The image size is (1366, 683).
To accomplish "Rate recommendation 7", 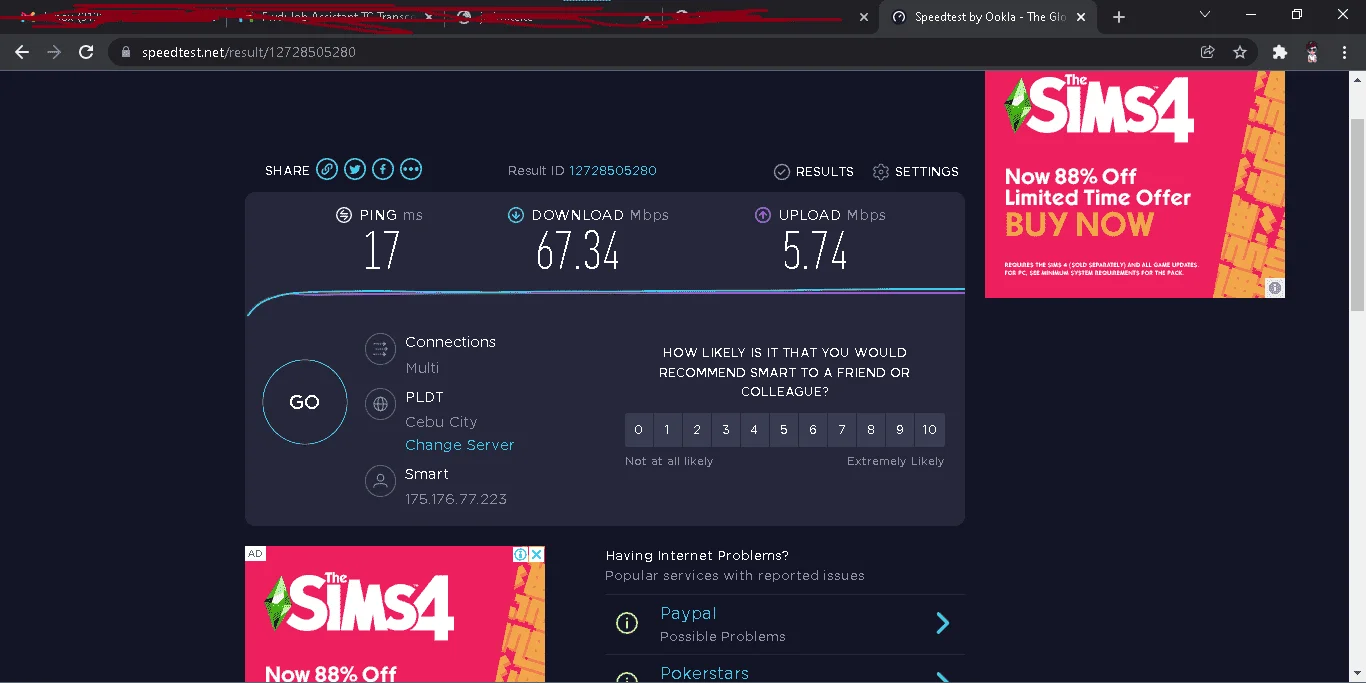I will [x=842, y=430].
